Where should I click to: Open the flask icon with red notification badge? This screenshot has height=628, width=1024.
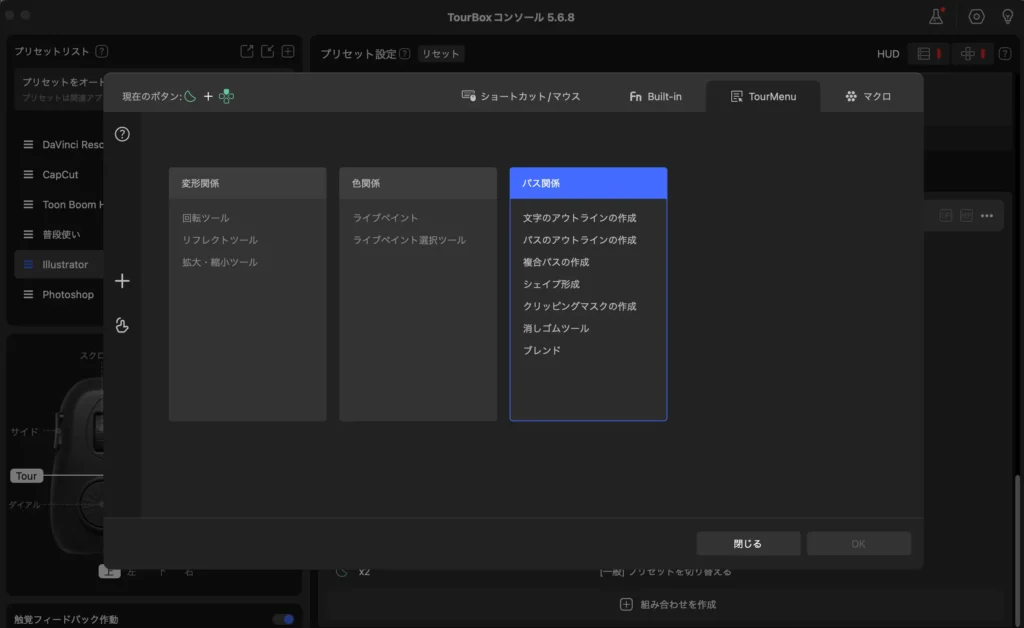[935, 16]
